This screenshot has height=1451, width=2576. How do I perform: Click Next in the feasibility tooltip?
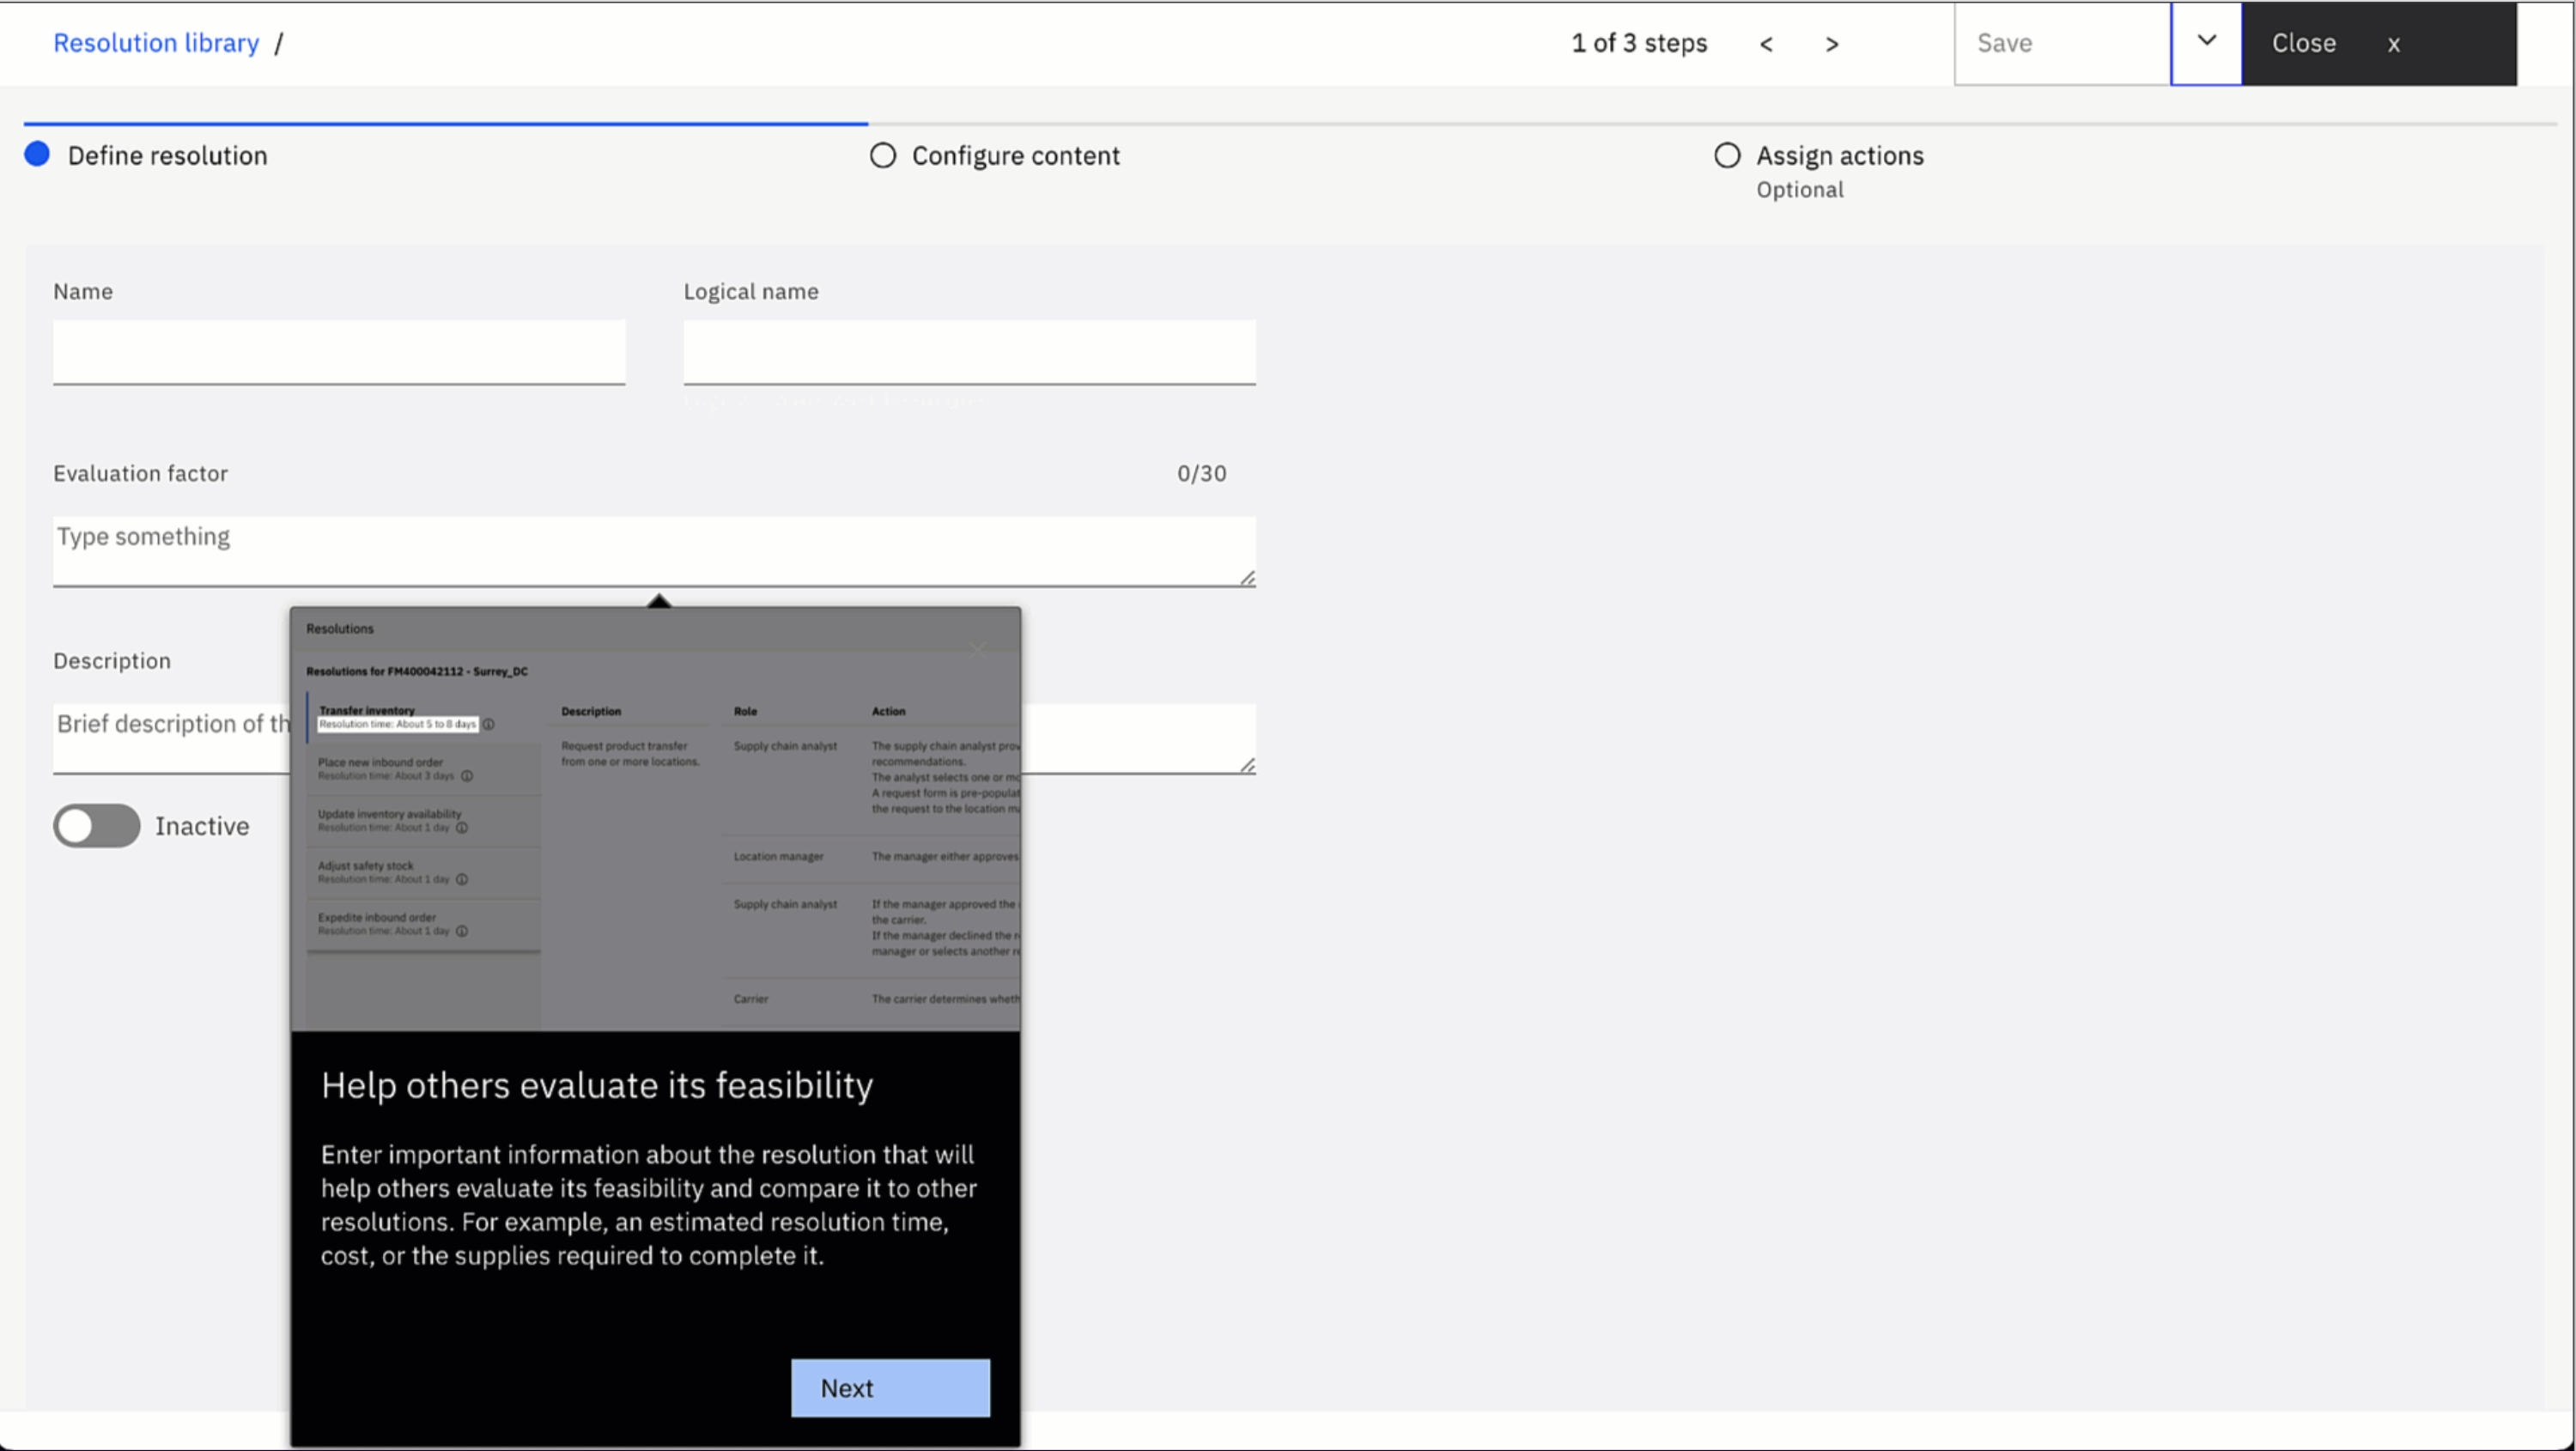[x=889, y=1388]
